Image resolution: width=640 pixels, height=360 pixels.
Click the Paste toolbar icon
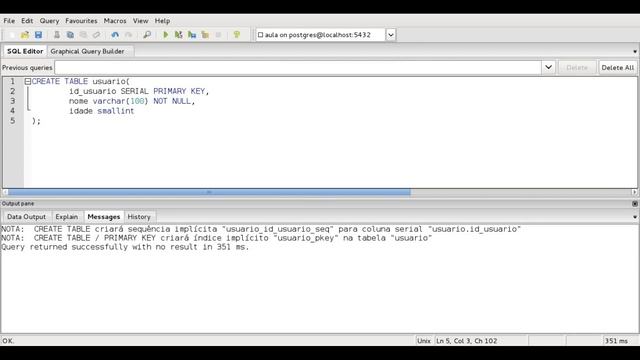83,35
